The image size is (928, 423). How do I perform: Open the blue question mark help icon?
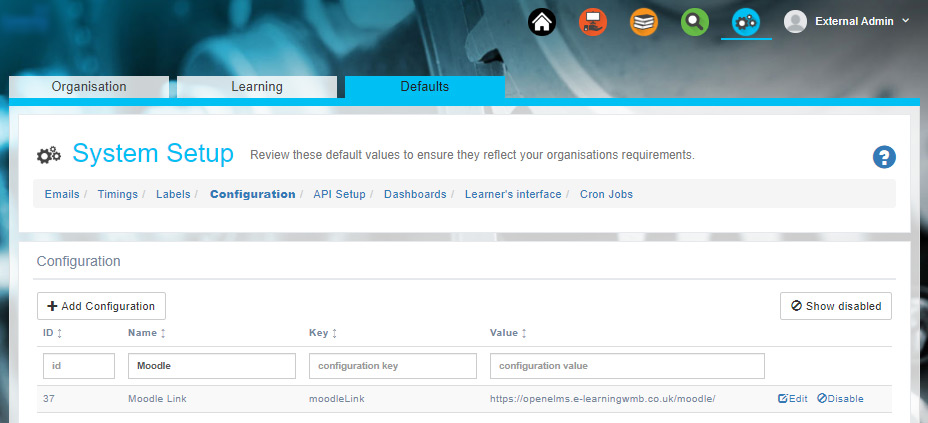click(884, 157)
